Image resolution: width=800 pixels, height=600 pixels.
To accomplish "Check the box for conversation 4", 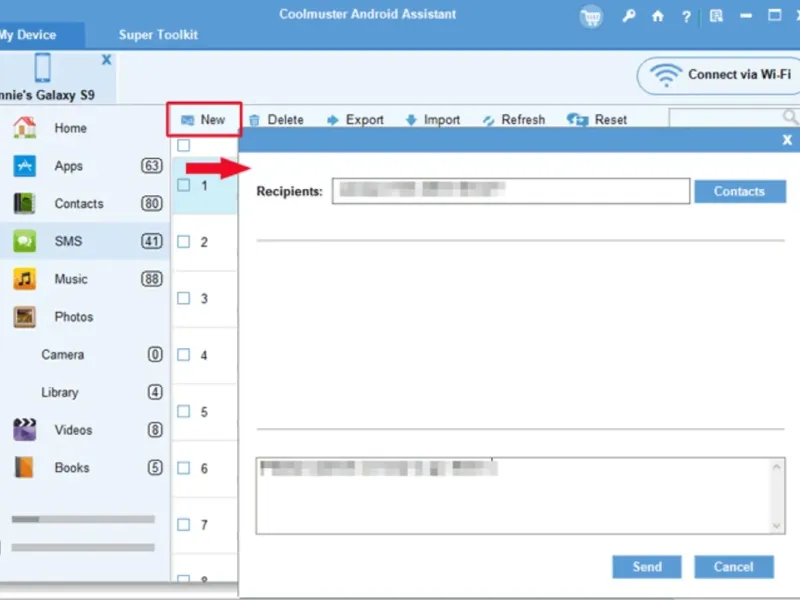I will click(184, 355).
